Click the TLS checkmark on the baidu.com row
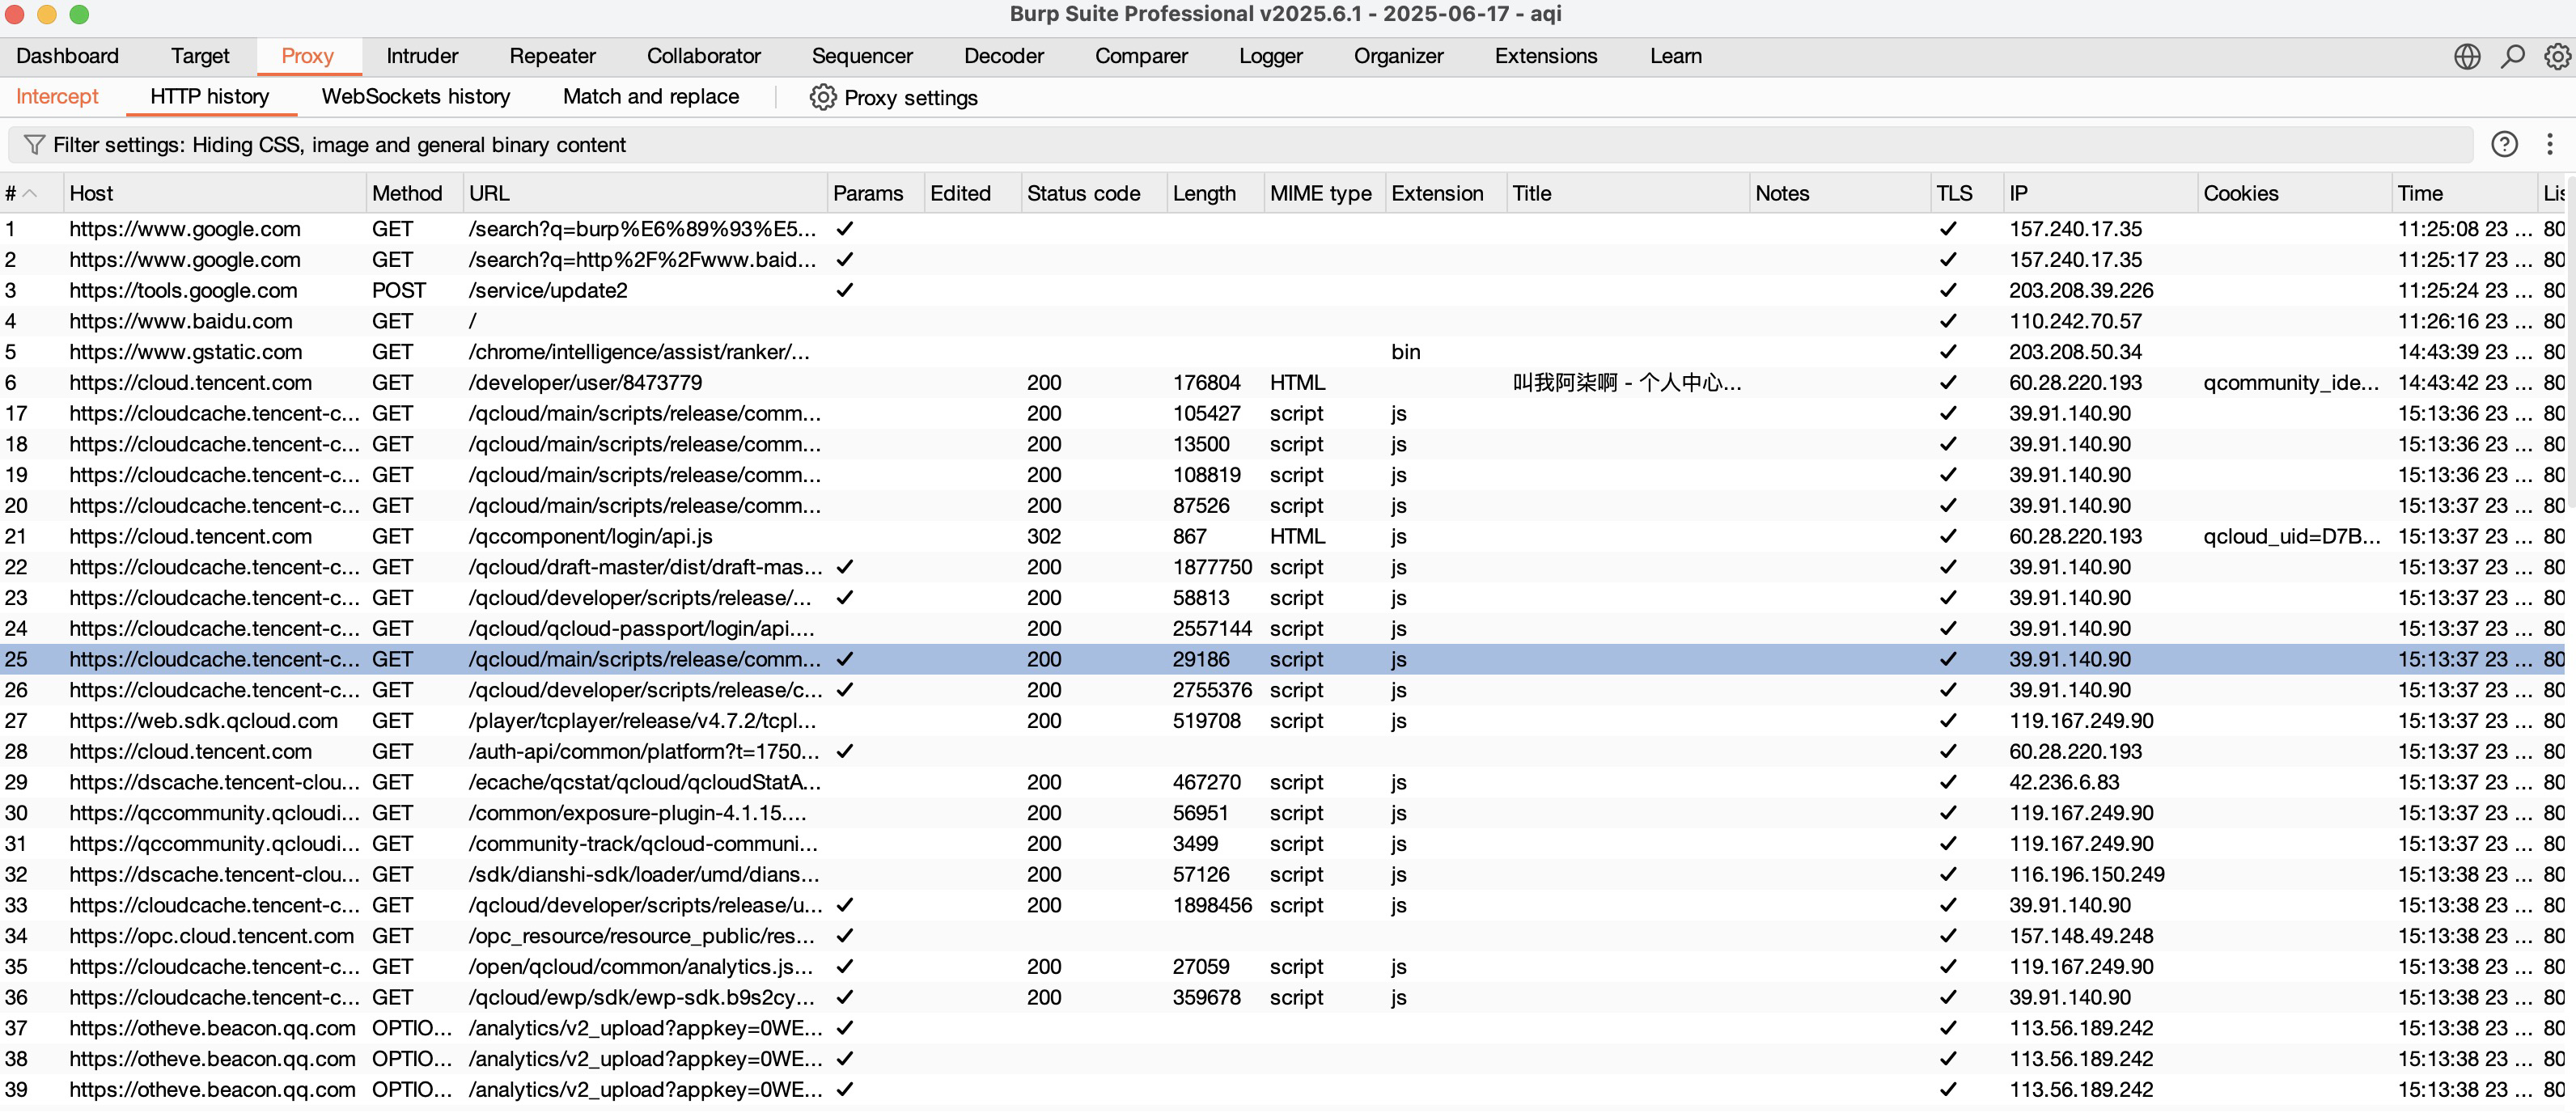The width and height of the screenshot is (2576, 1113). click(1948, 321)
